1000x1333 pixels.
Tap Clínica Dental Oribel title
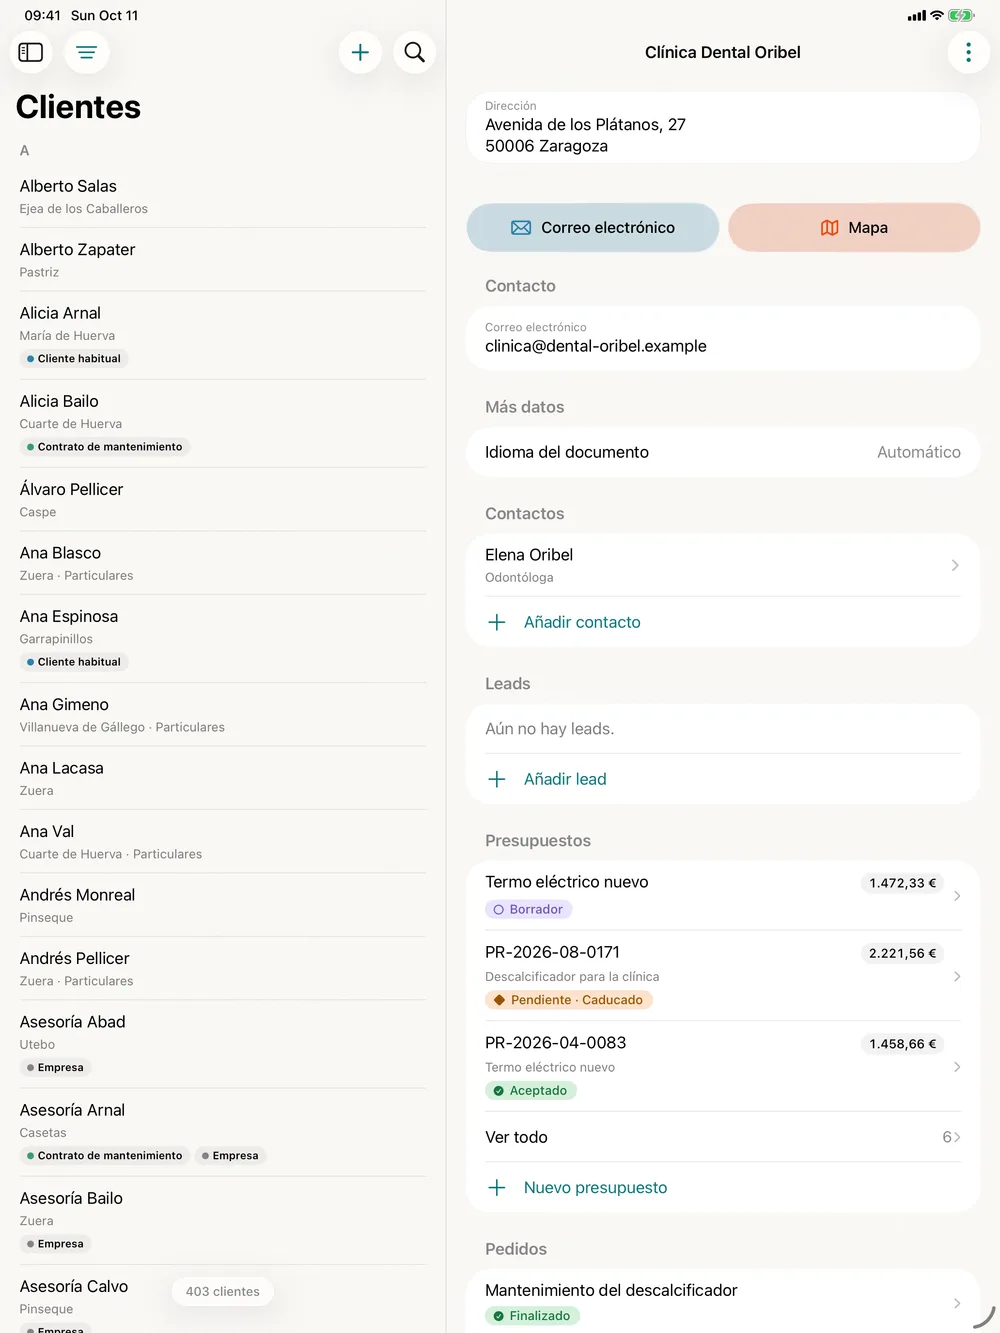pyautogui.click(x=723, y=52)
